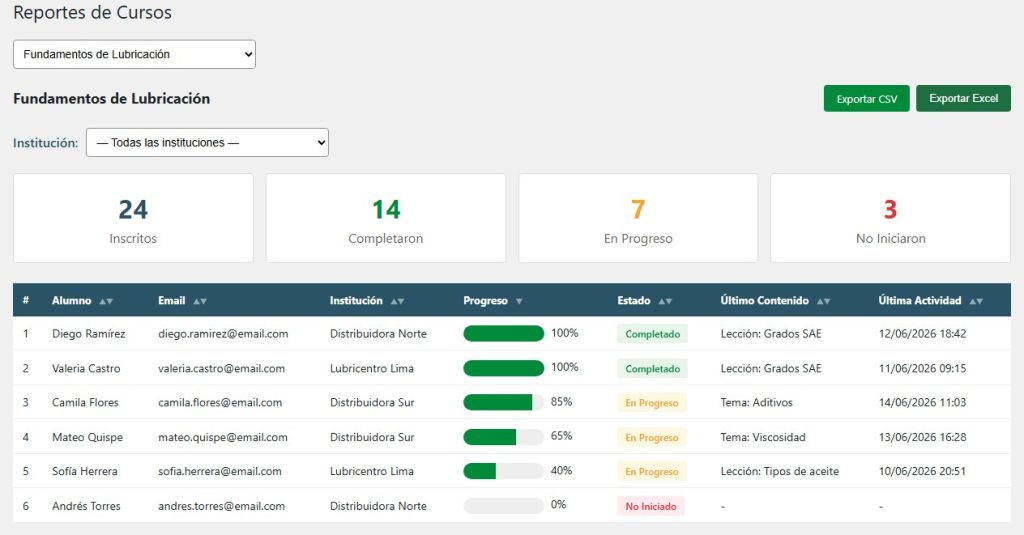Click Distribuidora Sur in Camila Flores row
This screenshot has height=535, width=1024.
tap(372, 402)
